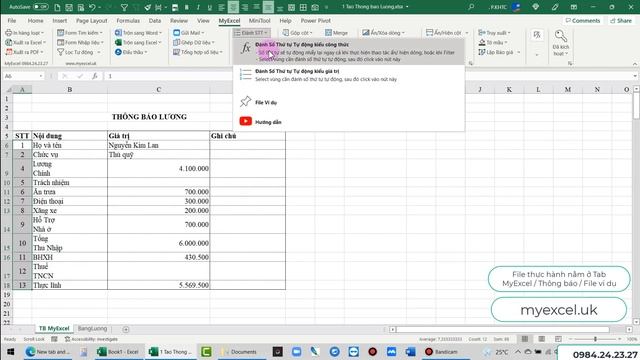Switch to the MiniTool ribbon tab
The height and width of the screenshot is (360, 640).
pos(259,20)
